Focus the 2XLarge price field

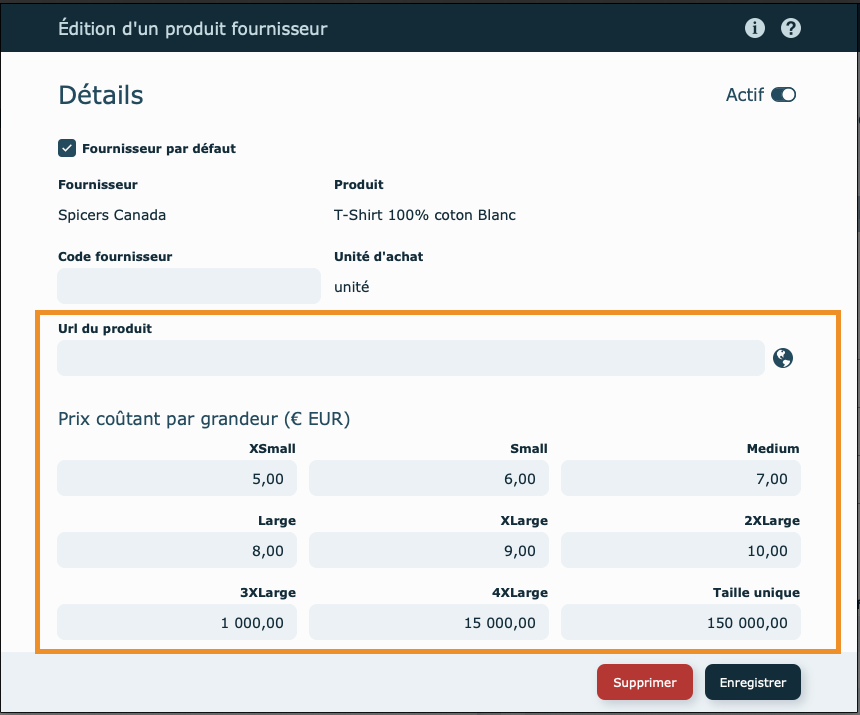pos(681,550)
